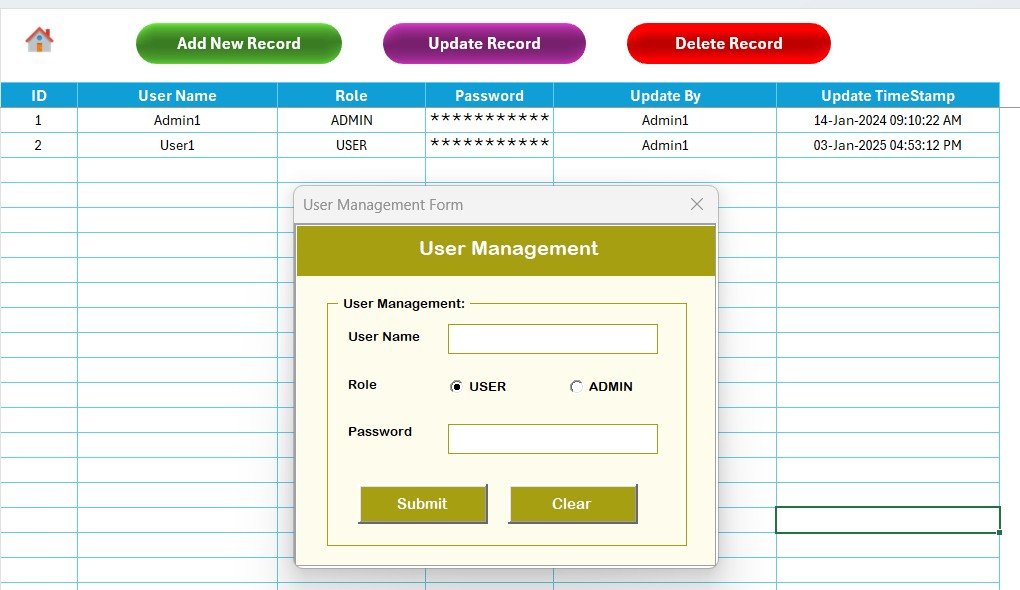
Task: Select the USER role radio button
Action: [457, 387]
